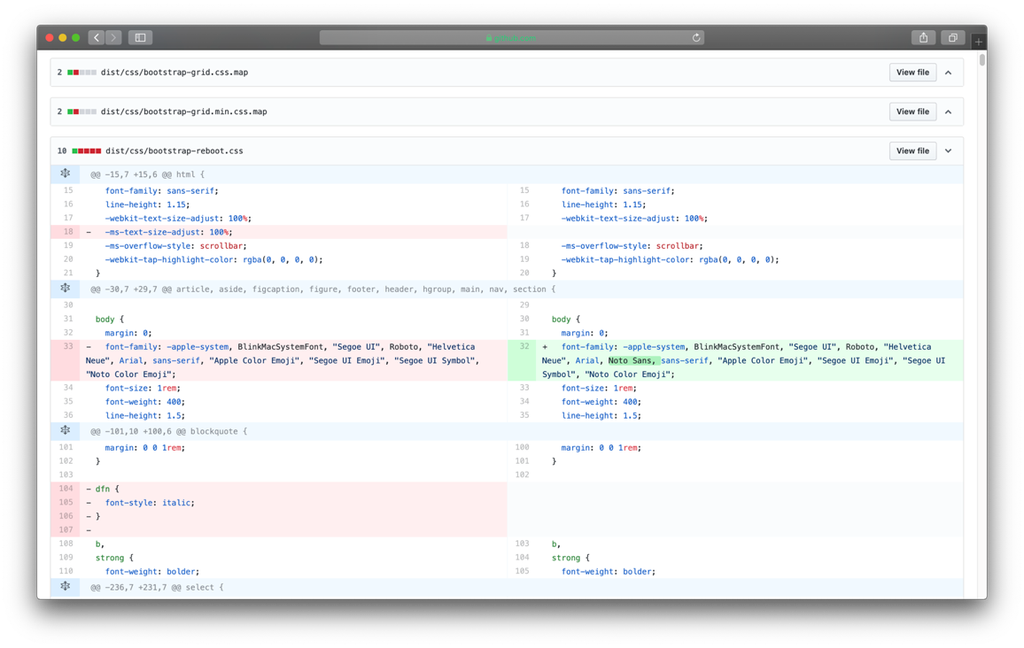
Task: Toggle the Safari sidebar button
Action: click(140, 38)
